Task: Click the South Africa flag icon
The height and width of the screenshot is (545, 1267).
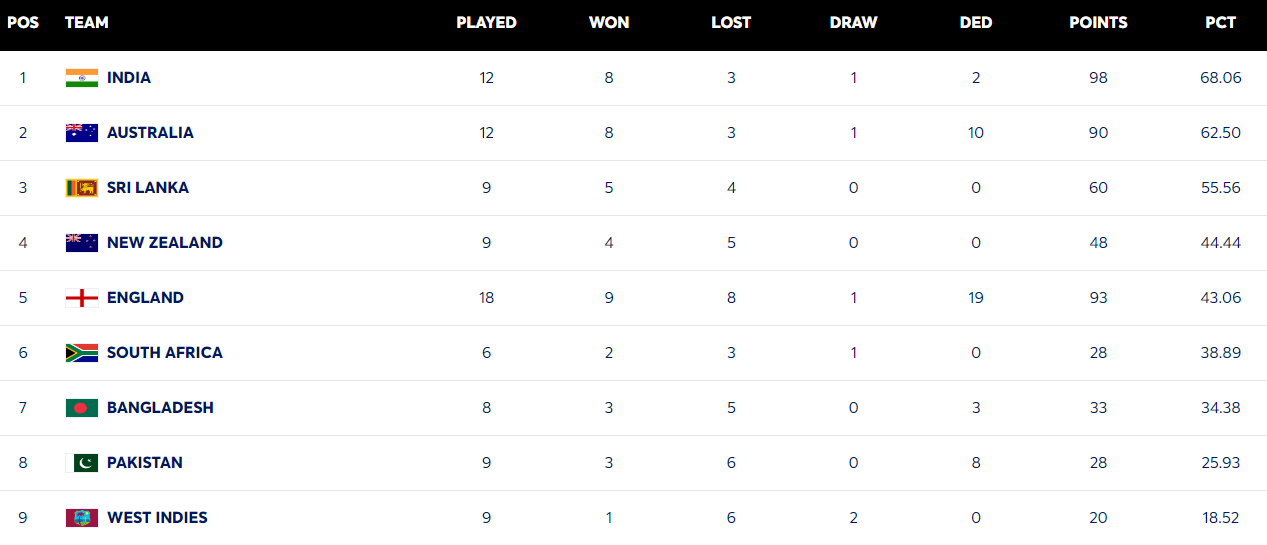Action: (x=82, y=353)
